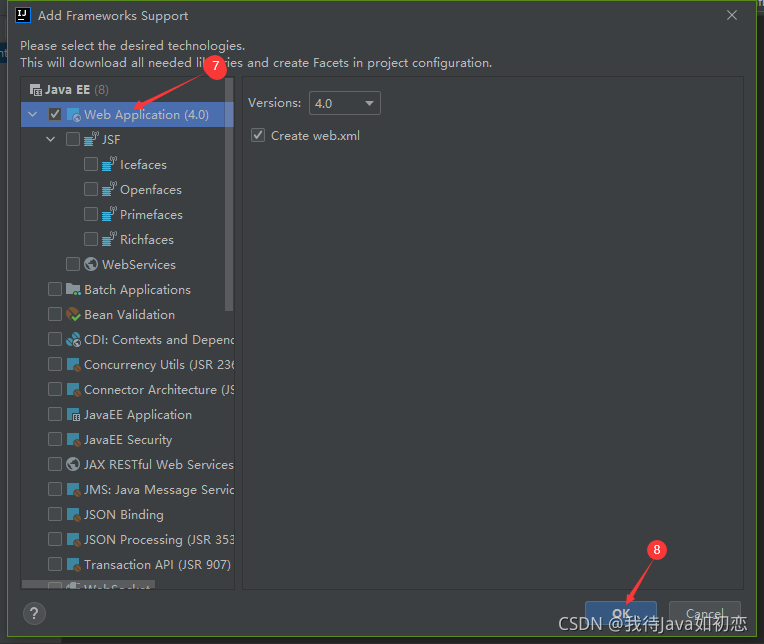Click the JavaEE Security icon
Viewport: 764px width, 644px height.
(x=73, y=439)
